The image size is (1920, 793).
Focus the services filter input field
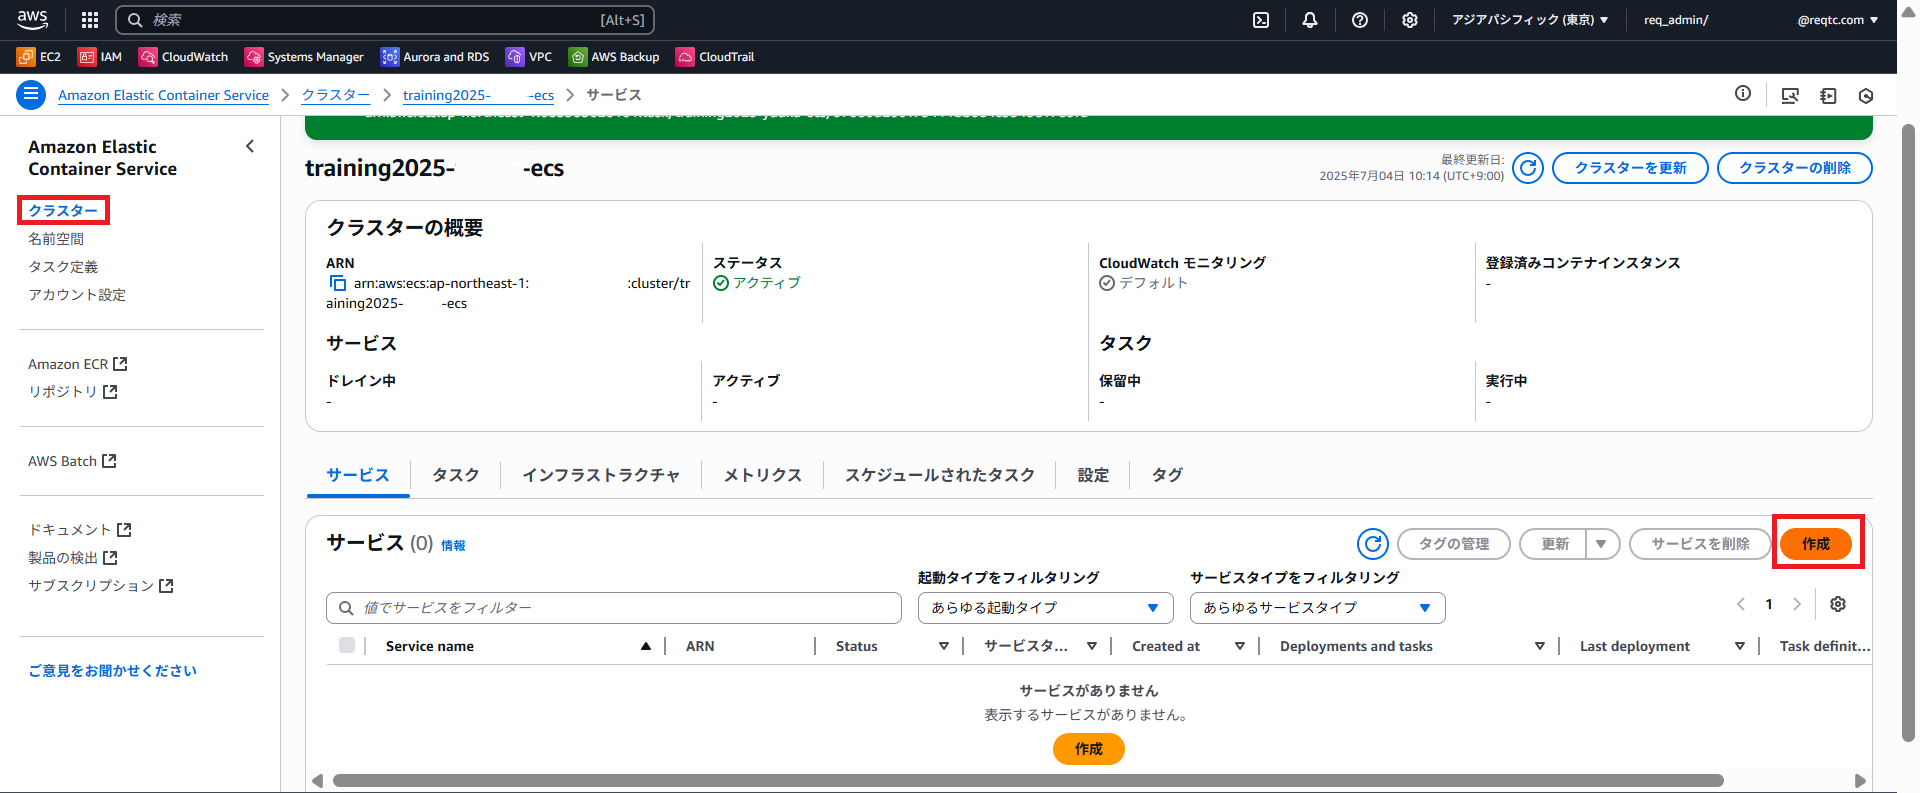coord(614,608)
